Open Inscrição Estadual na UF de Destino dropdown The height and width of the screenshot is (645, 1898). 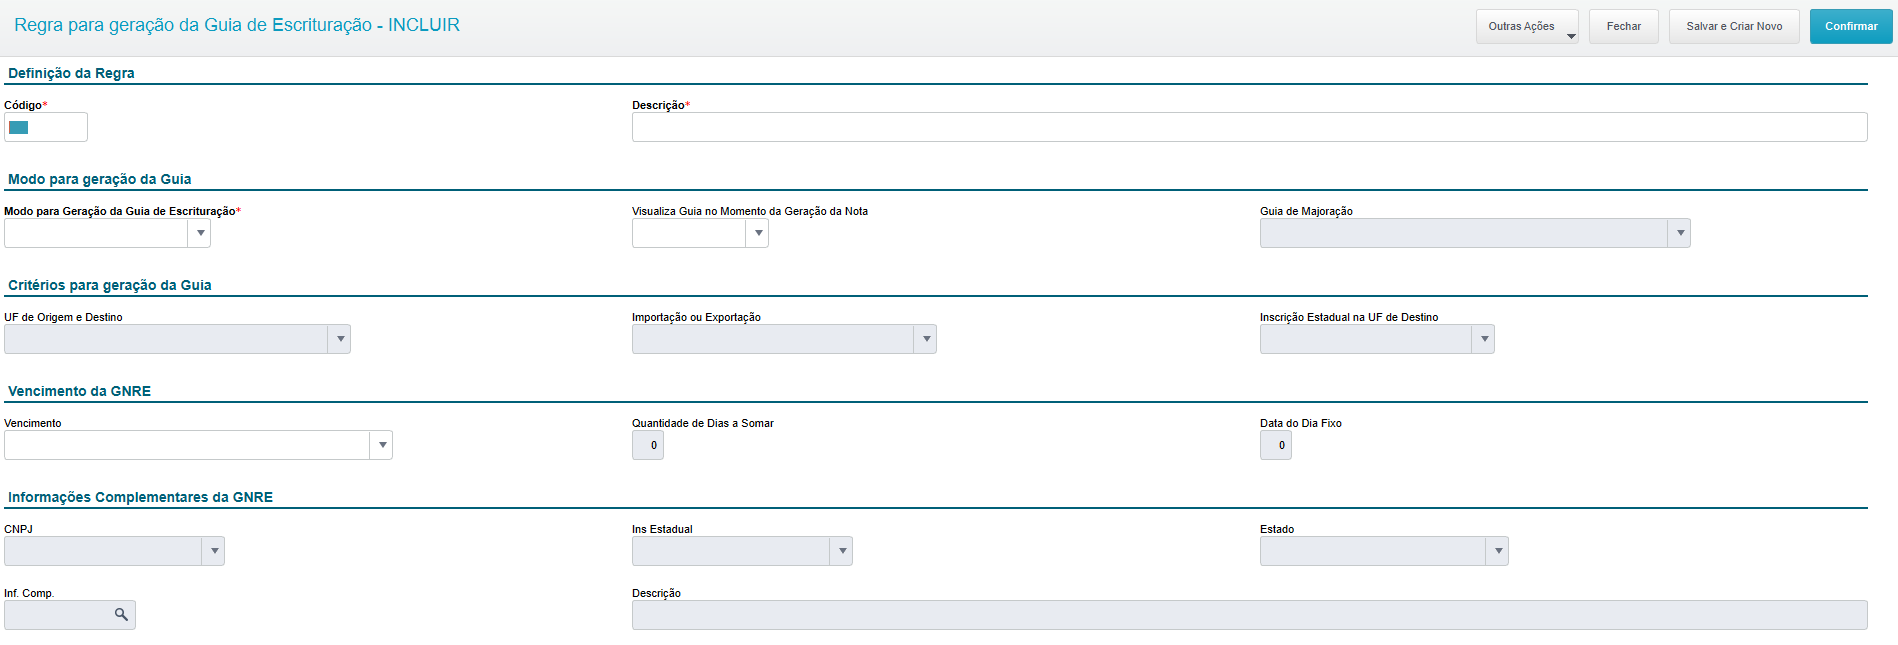(x=1484, y=339)
